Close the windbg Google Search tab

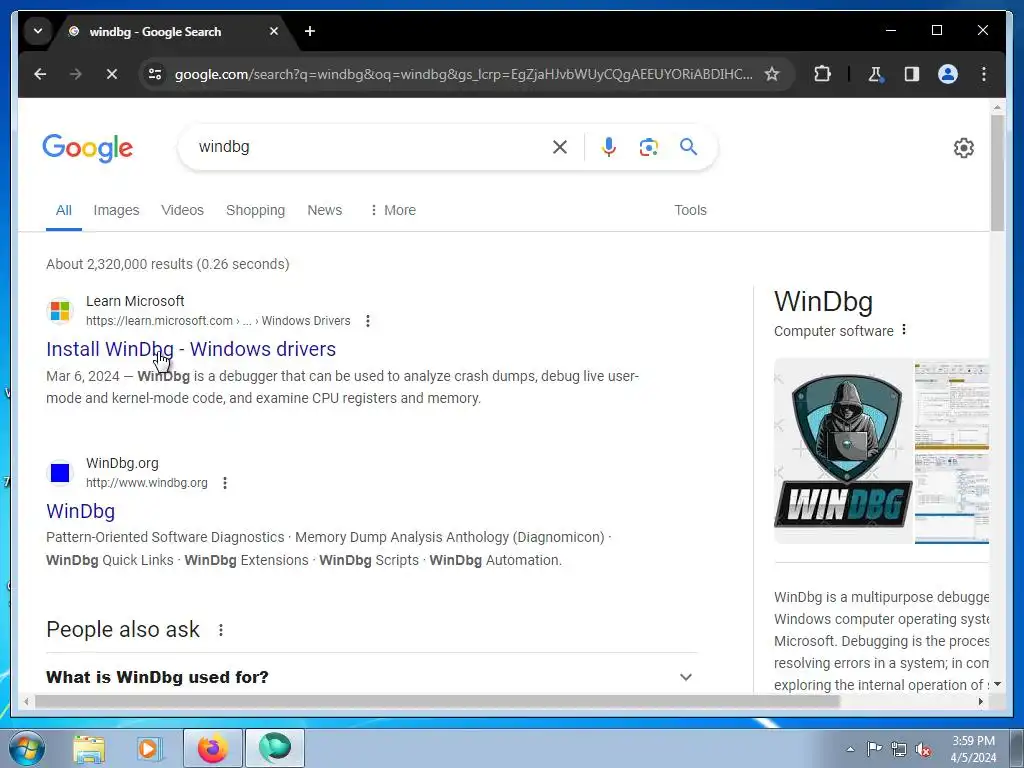click(x=274, y=31)
